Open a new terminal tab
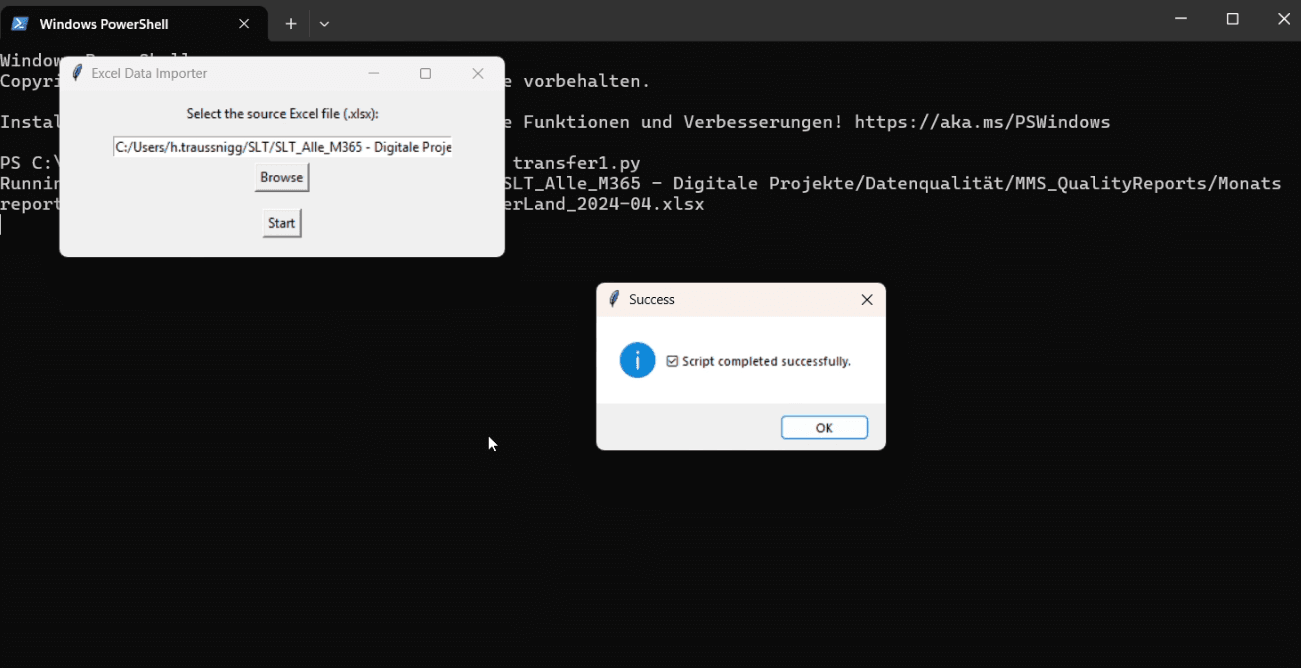 [x=291, y=24]
